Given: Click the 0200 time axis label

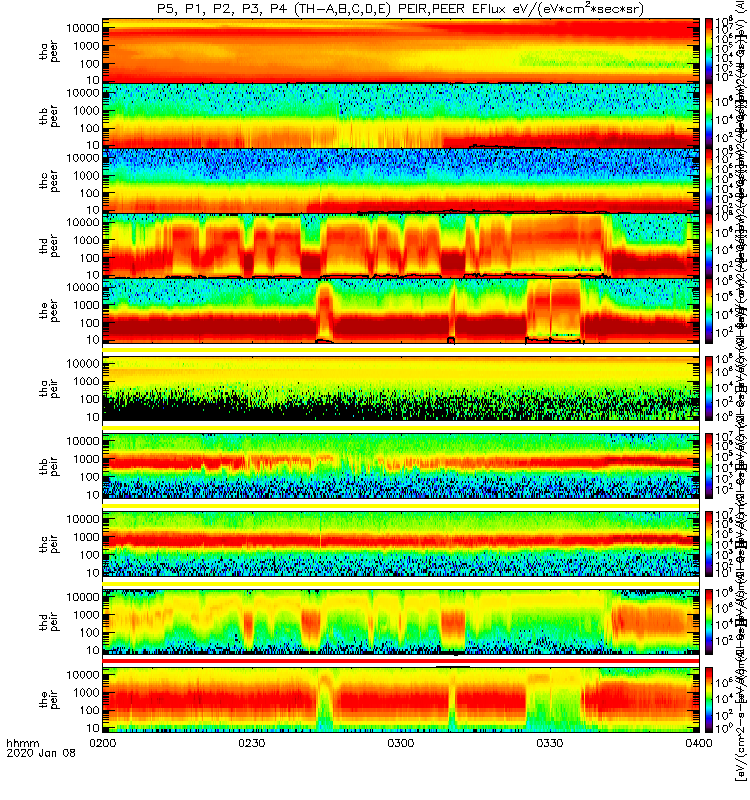Looking at the screenshot, I should tap(103, 743).
